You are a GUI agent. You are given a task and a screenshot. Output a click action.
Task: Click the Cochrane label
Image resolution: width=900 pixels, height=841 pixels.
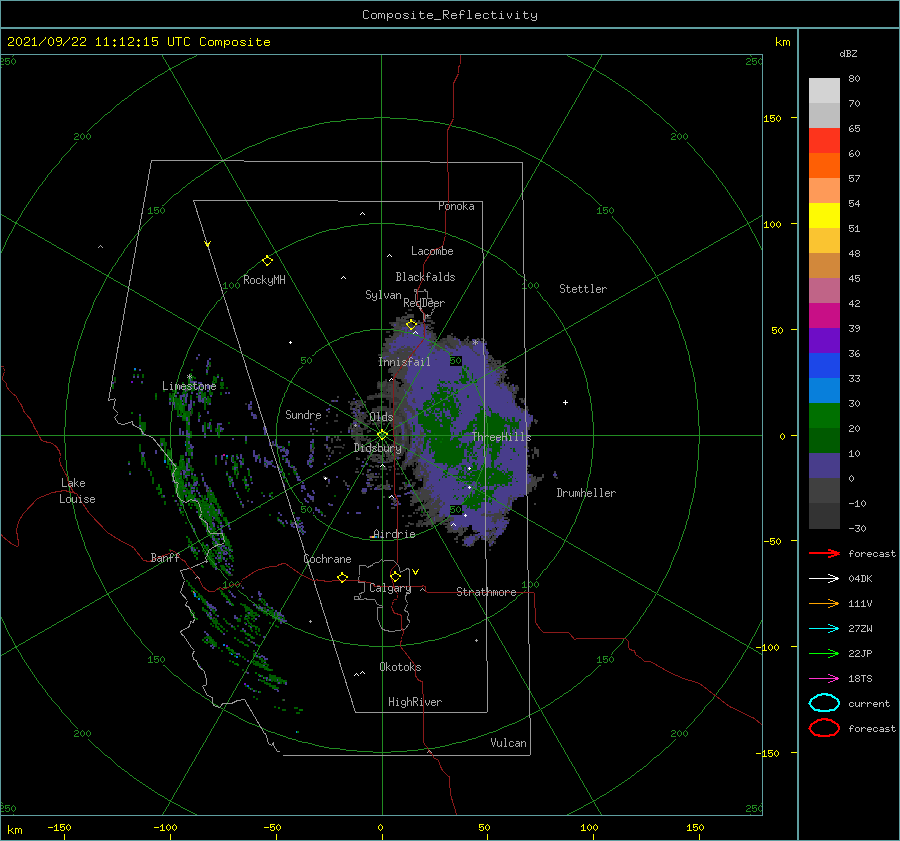click(327, 559)
